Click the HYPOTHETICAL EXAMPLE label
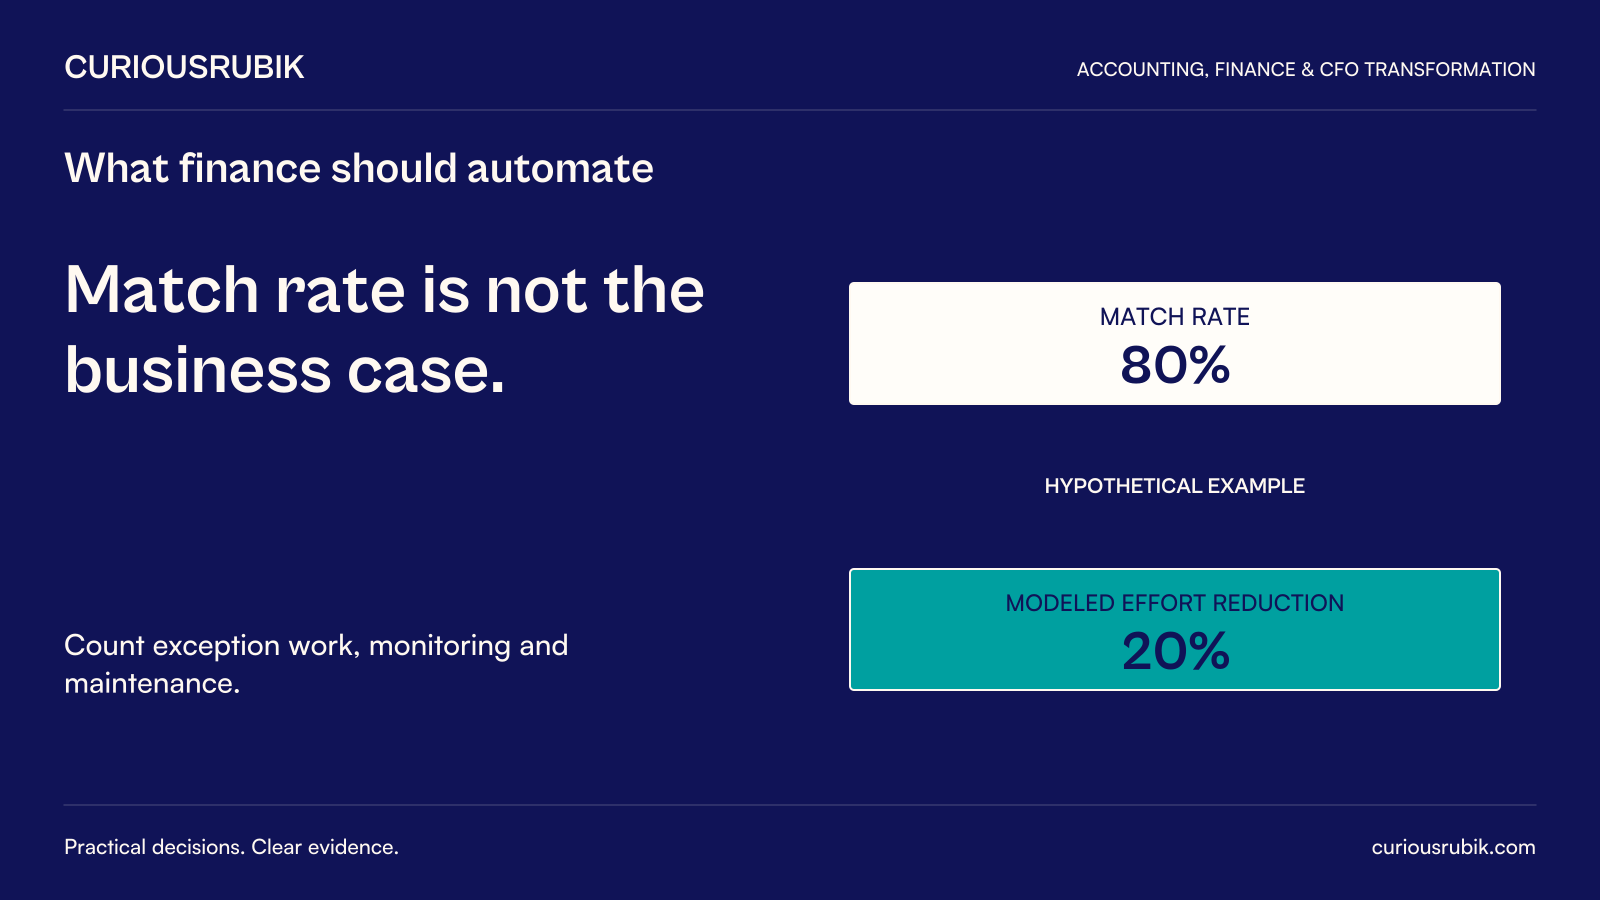The width and height of the screenshot is (1600, 900). coord(1174,486)
